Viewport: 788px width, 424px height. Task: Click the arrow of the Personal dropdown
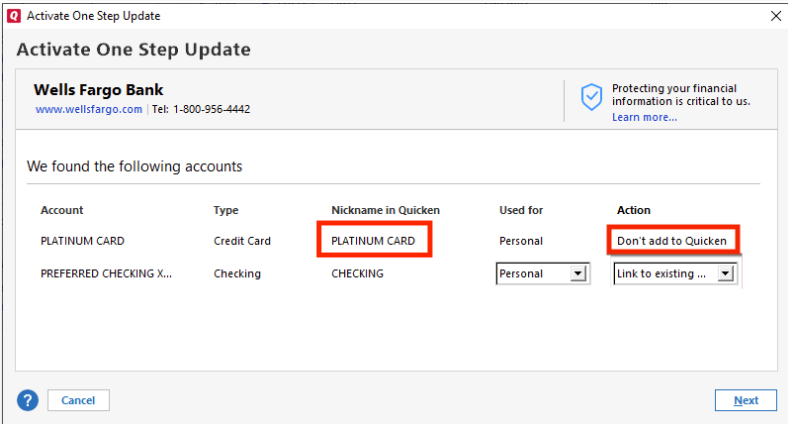(x=578, y=274)
